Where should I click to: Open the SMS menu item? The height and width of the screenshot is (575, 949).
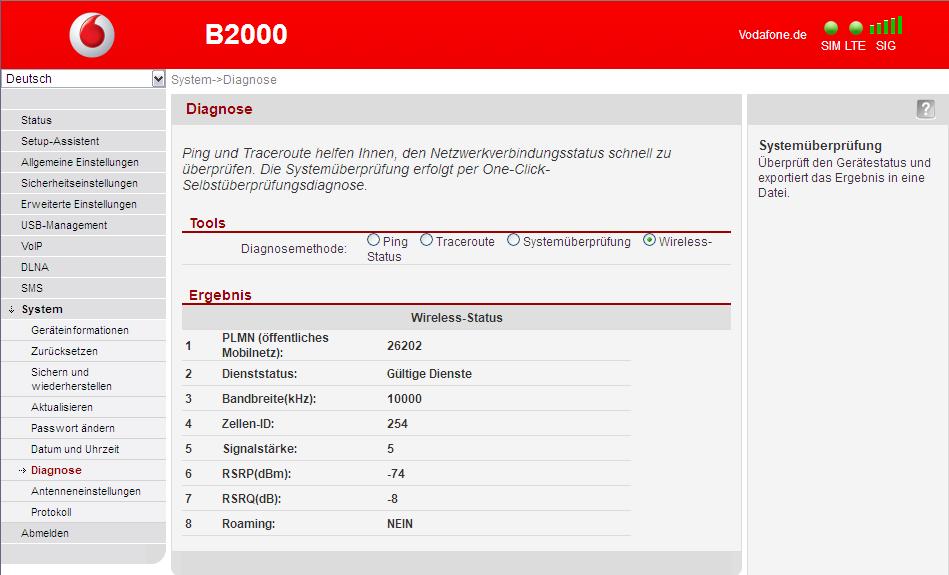(x=84, y=288)
